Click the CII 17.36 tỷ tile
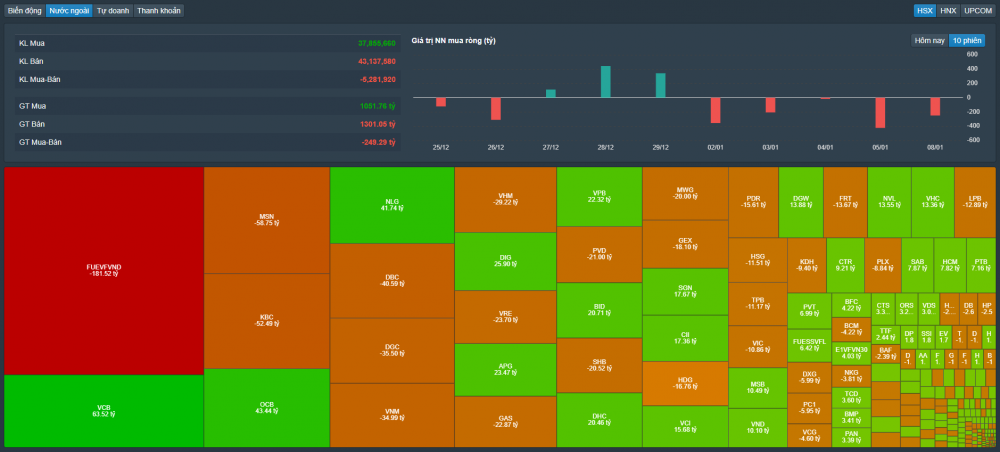This screenshot has width=1000, height=452. pos(685,339)
